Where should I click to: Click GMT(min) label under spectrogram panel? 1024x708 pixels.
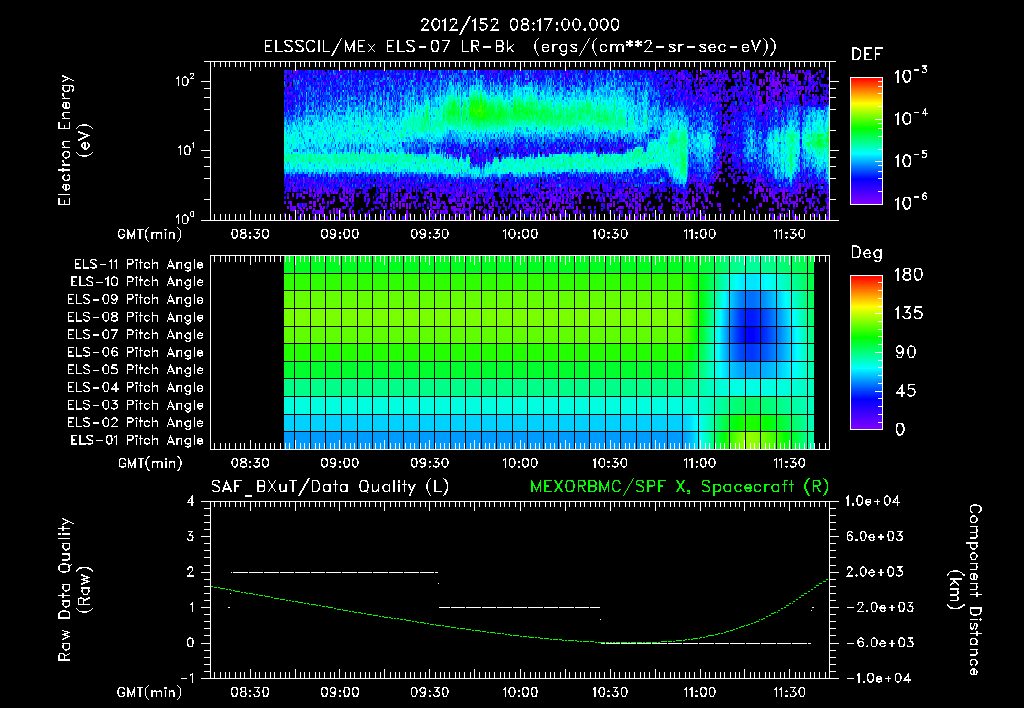[x=150, y=234]
